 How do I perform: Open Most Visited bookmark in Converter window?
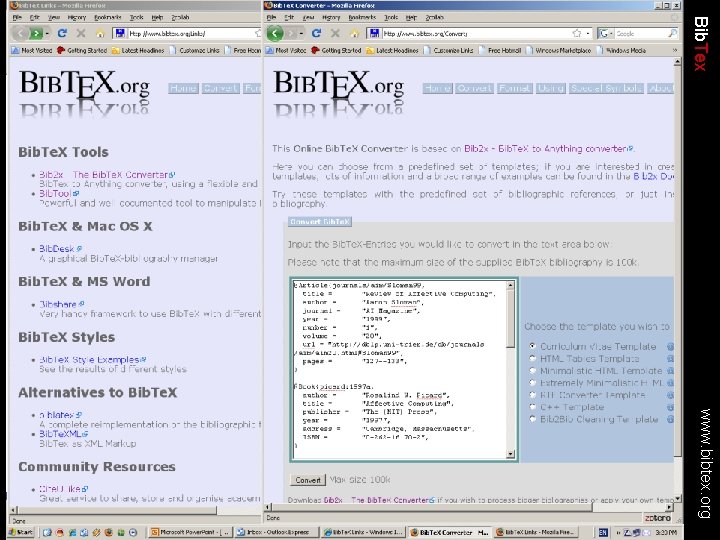click(x=286, y=51)
